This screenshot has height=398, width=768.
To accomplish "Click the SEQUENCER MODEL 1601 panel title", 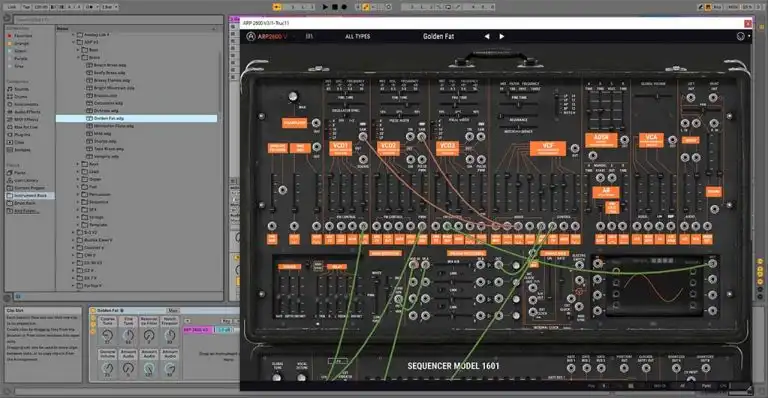I will click(454, 366).
